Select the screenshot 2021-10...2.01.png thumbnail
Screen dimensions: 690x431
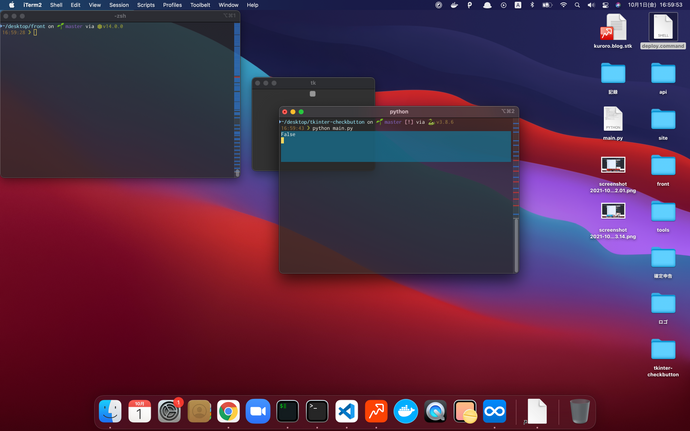pyautogui.click(x=613, y=165)
